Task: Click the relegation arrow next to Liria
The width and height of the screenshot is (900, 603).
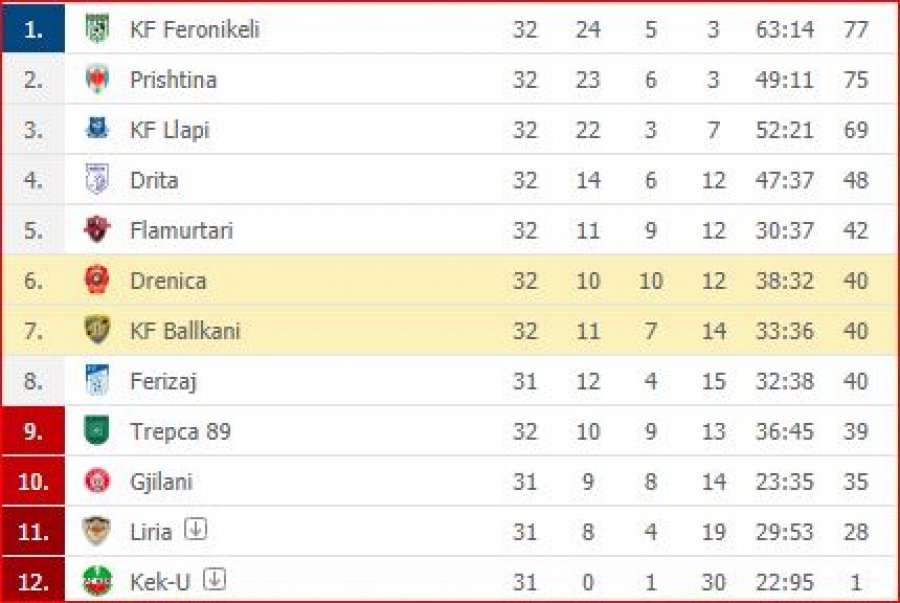Action: coord(196,529)
